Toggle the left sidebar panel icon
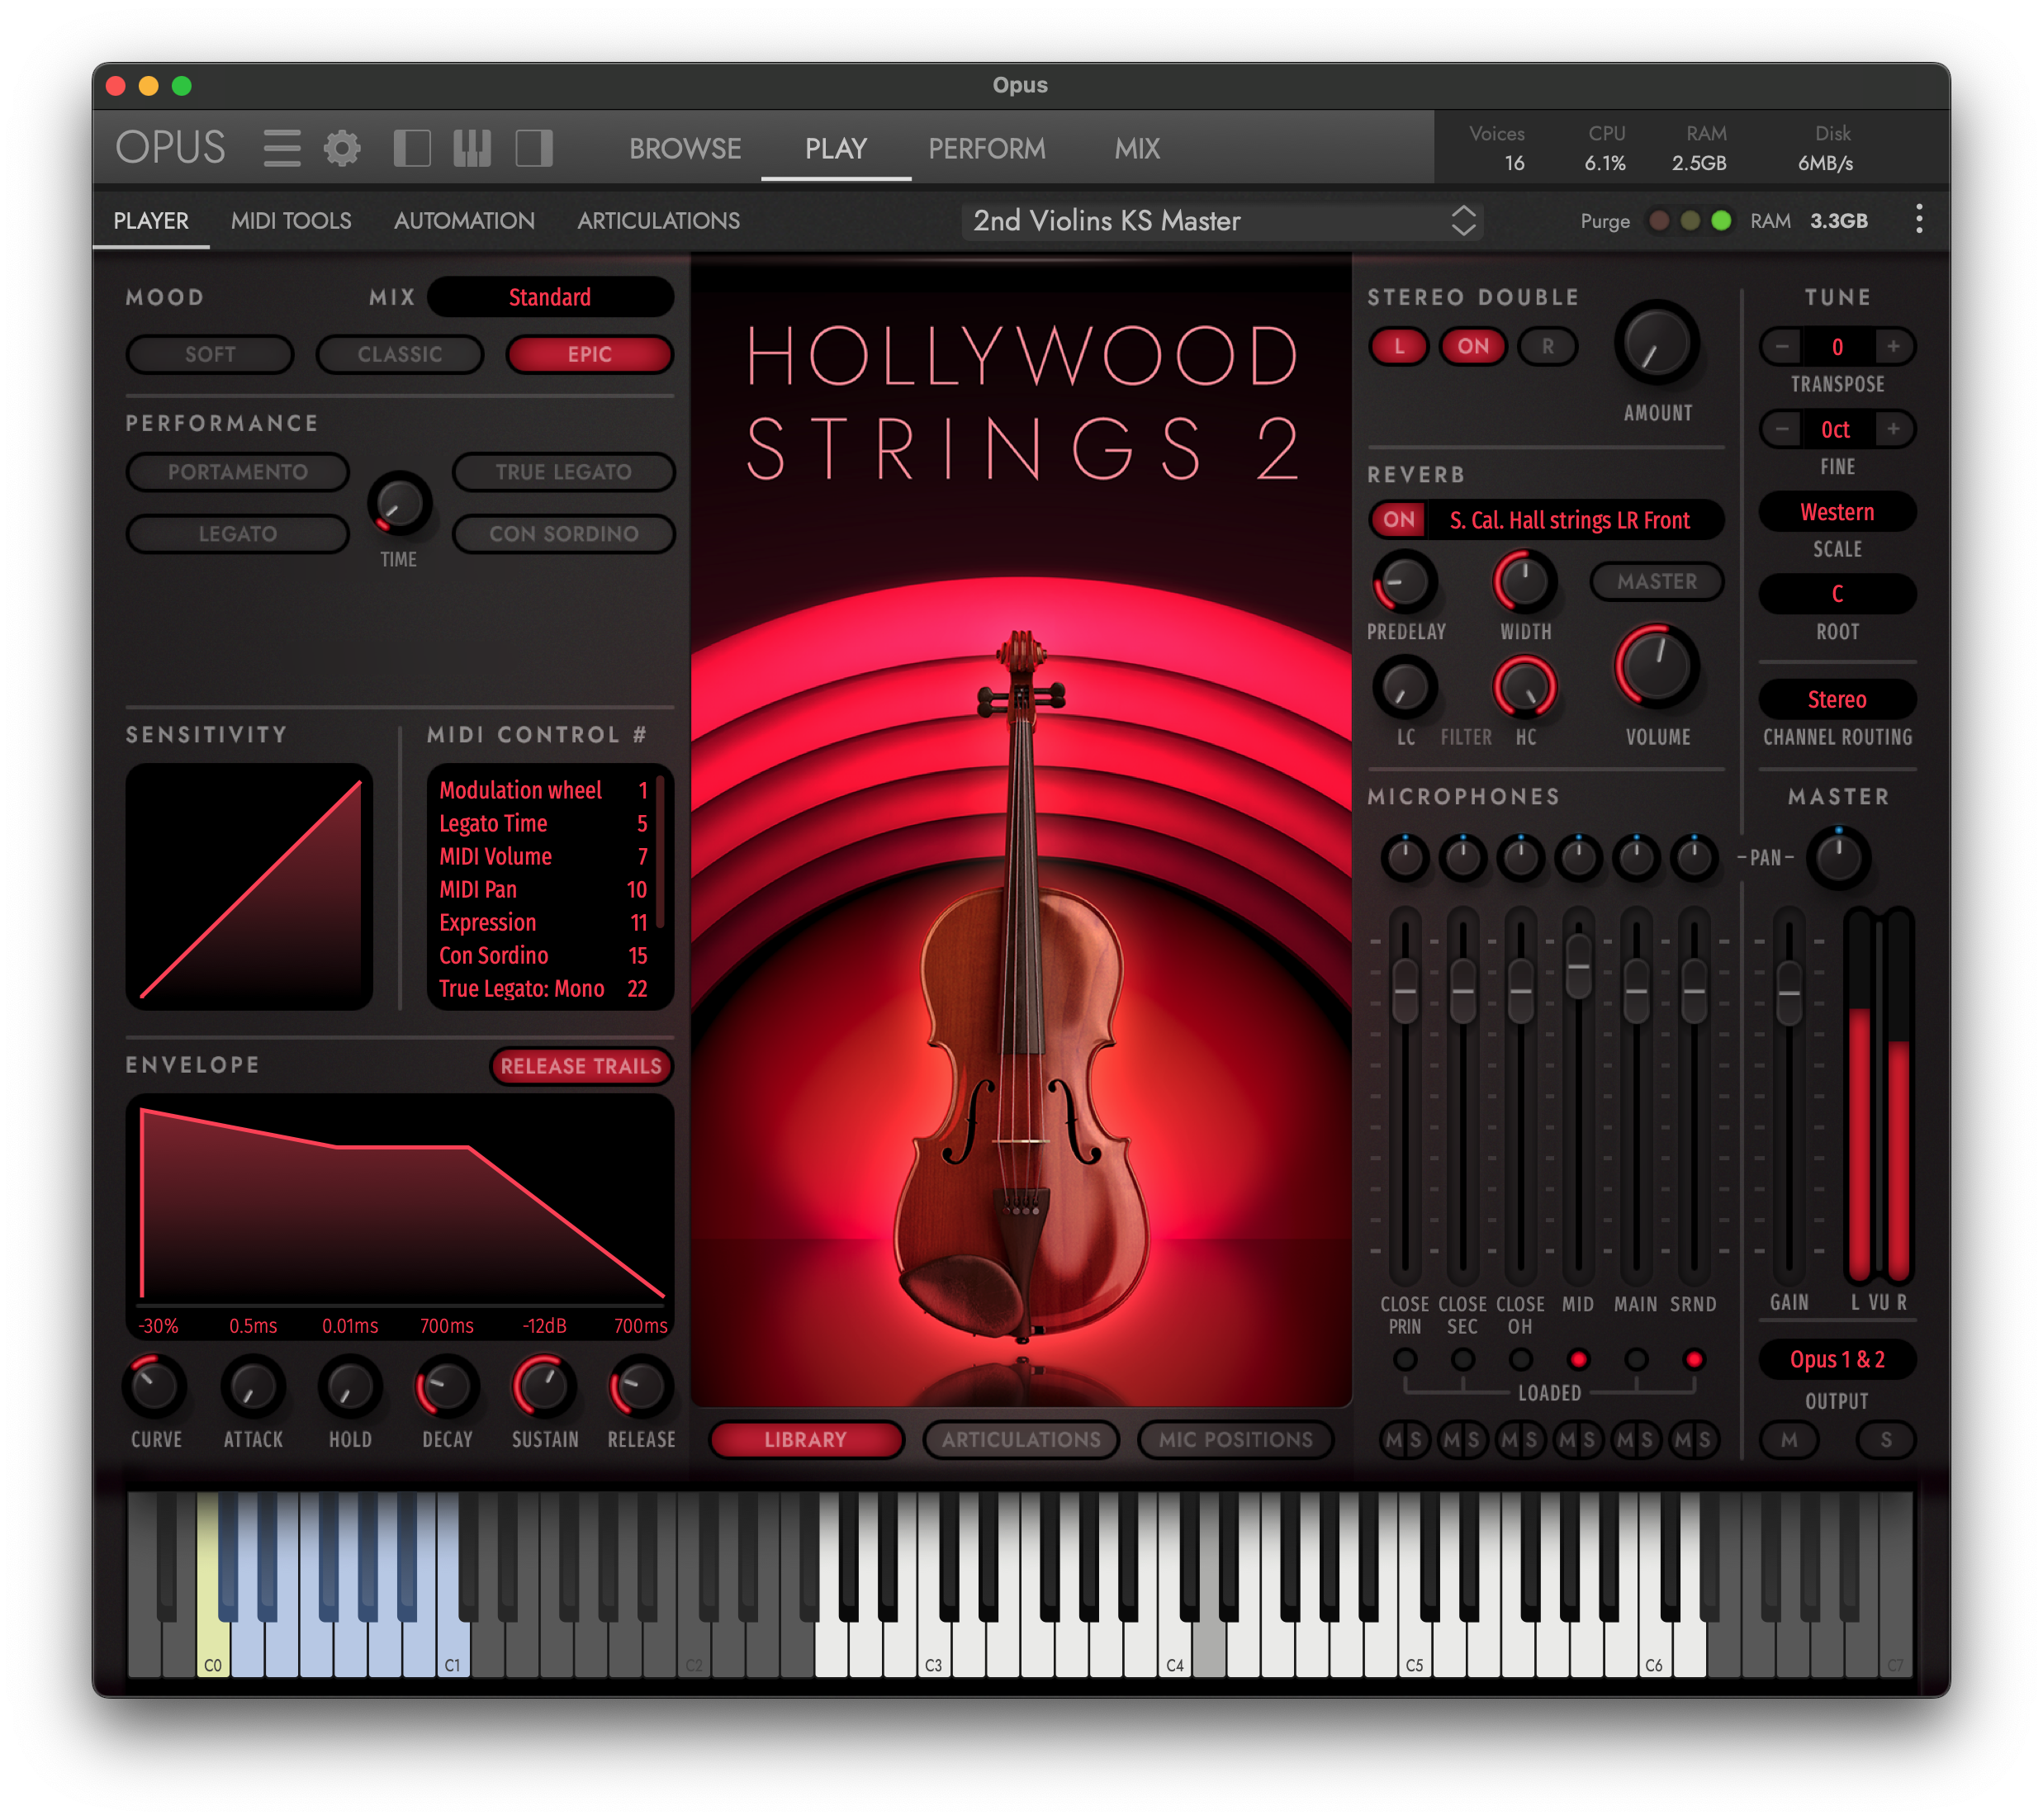 coord(412,148)
